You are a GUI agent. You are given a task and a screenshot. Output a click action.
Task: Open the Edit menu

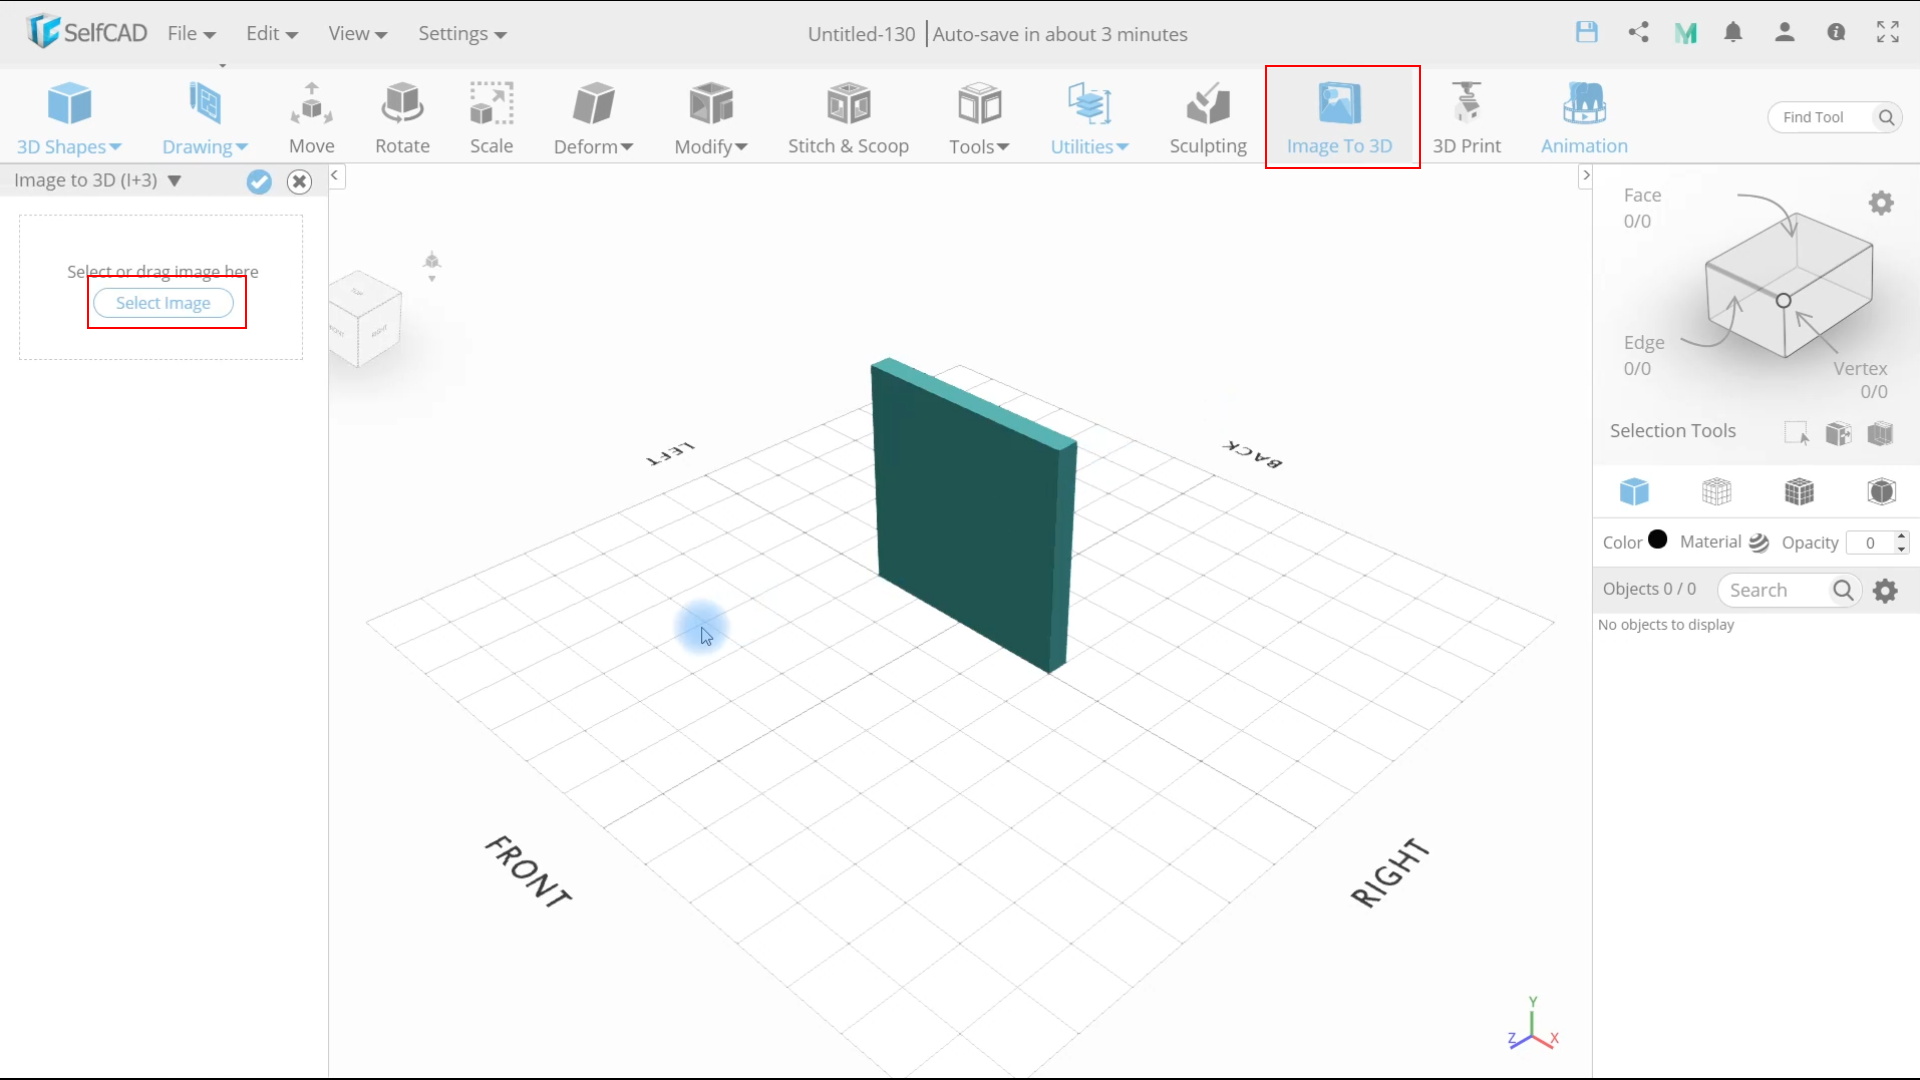(x=262, y=33)
